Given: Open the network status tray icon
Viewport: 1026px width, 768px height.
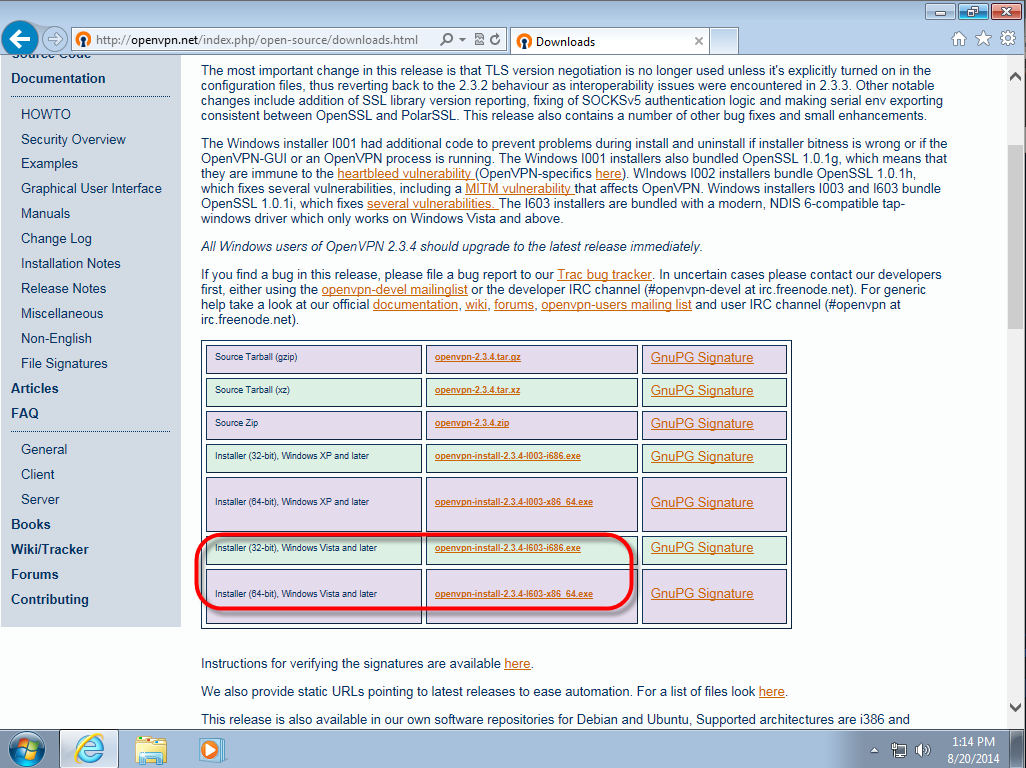Looking at the screenshot, I should (x=898, y=750).
